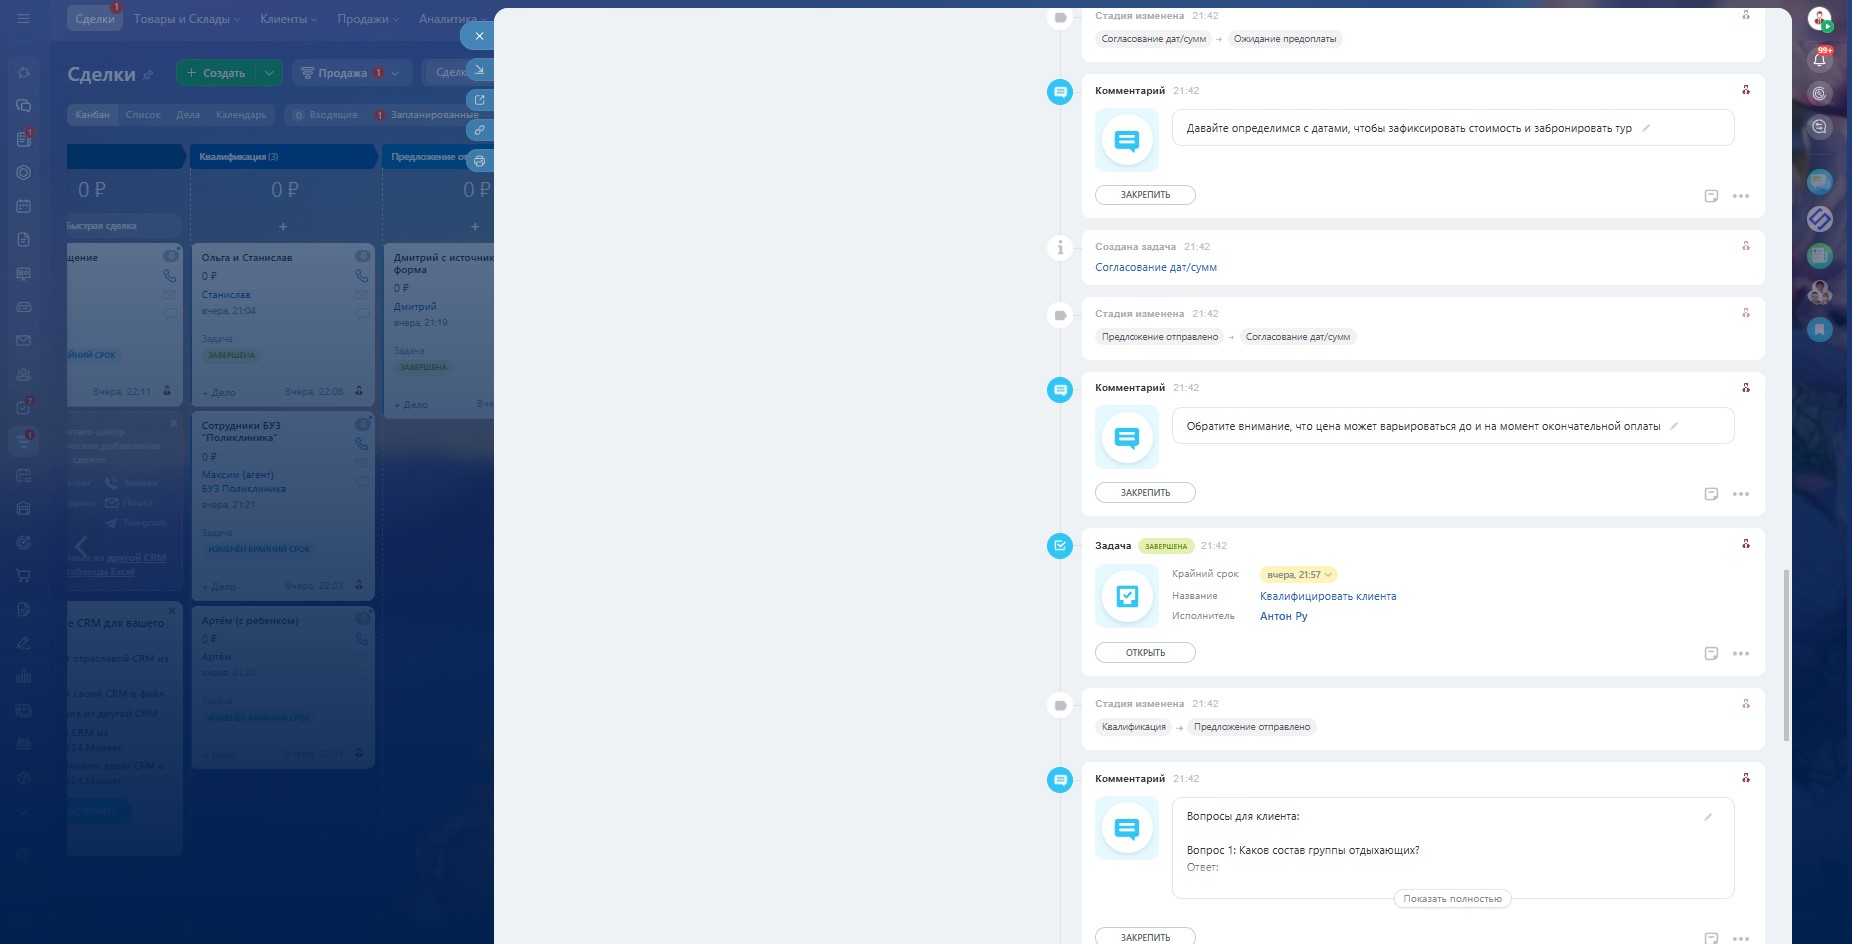Expand the arrow beside 'Создать'
Screen dimensions: 1852x944
point(269,73)
